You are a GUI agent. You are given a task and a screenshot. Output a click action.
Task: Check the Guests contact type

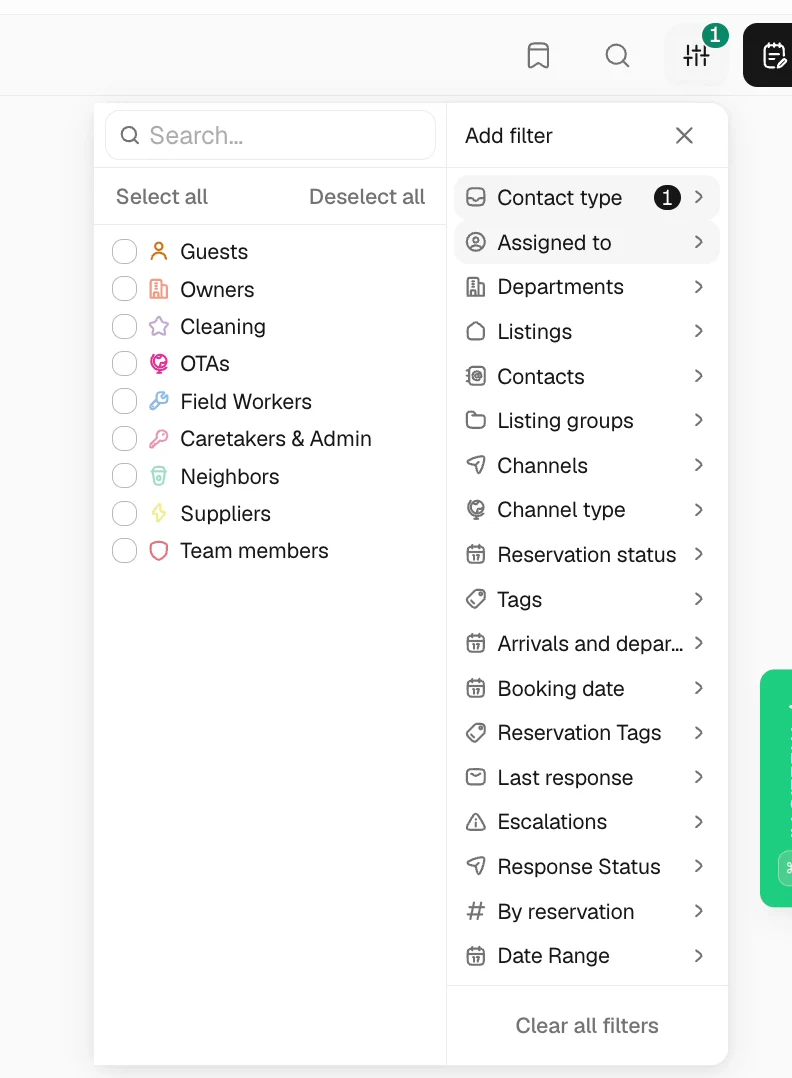[124, 252]
